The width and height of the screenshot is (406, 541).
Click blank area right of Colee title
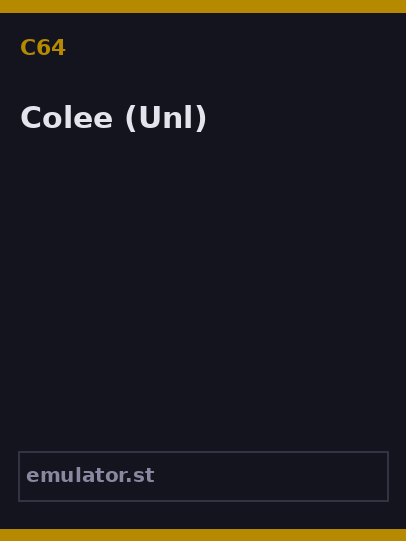click(x=304, y=118)
